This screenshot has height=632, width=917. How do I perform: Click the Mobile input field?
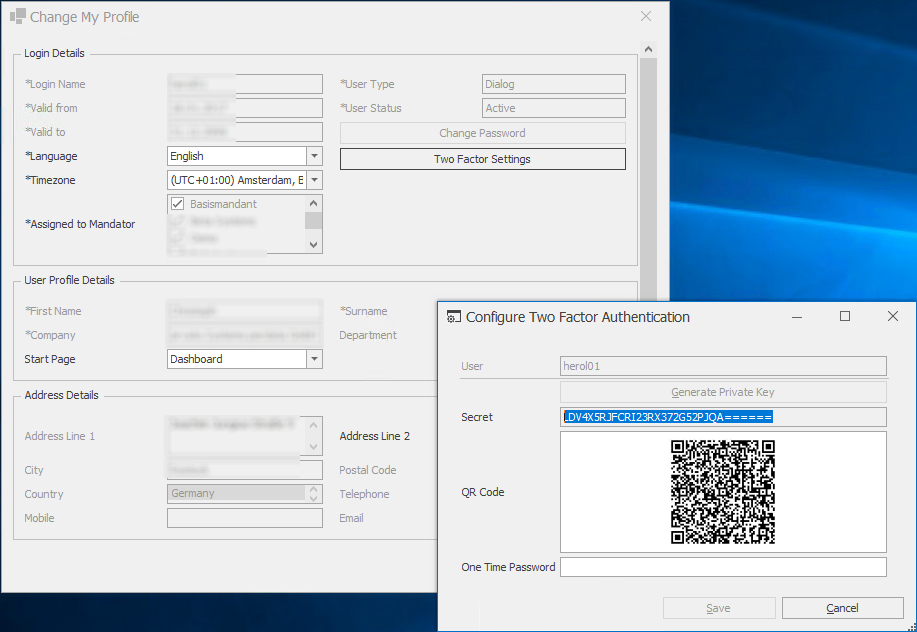(x=244, y=518)
